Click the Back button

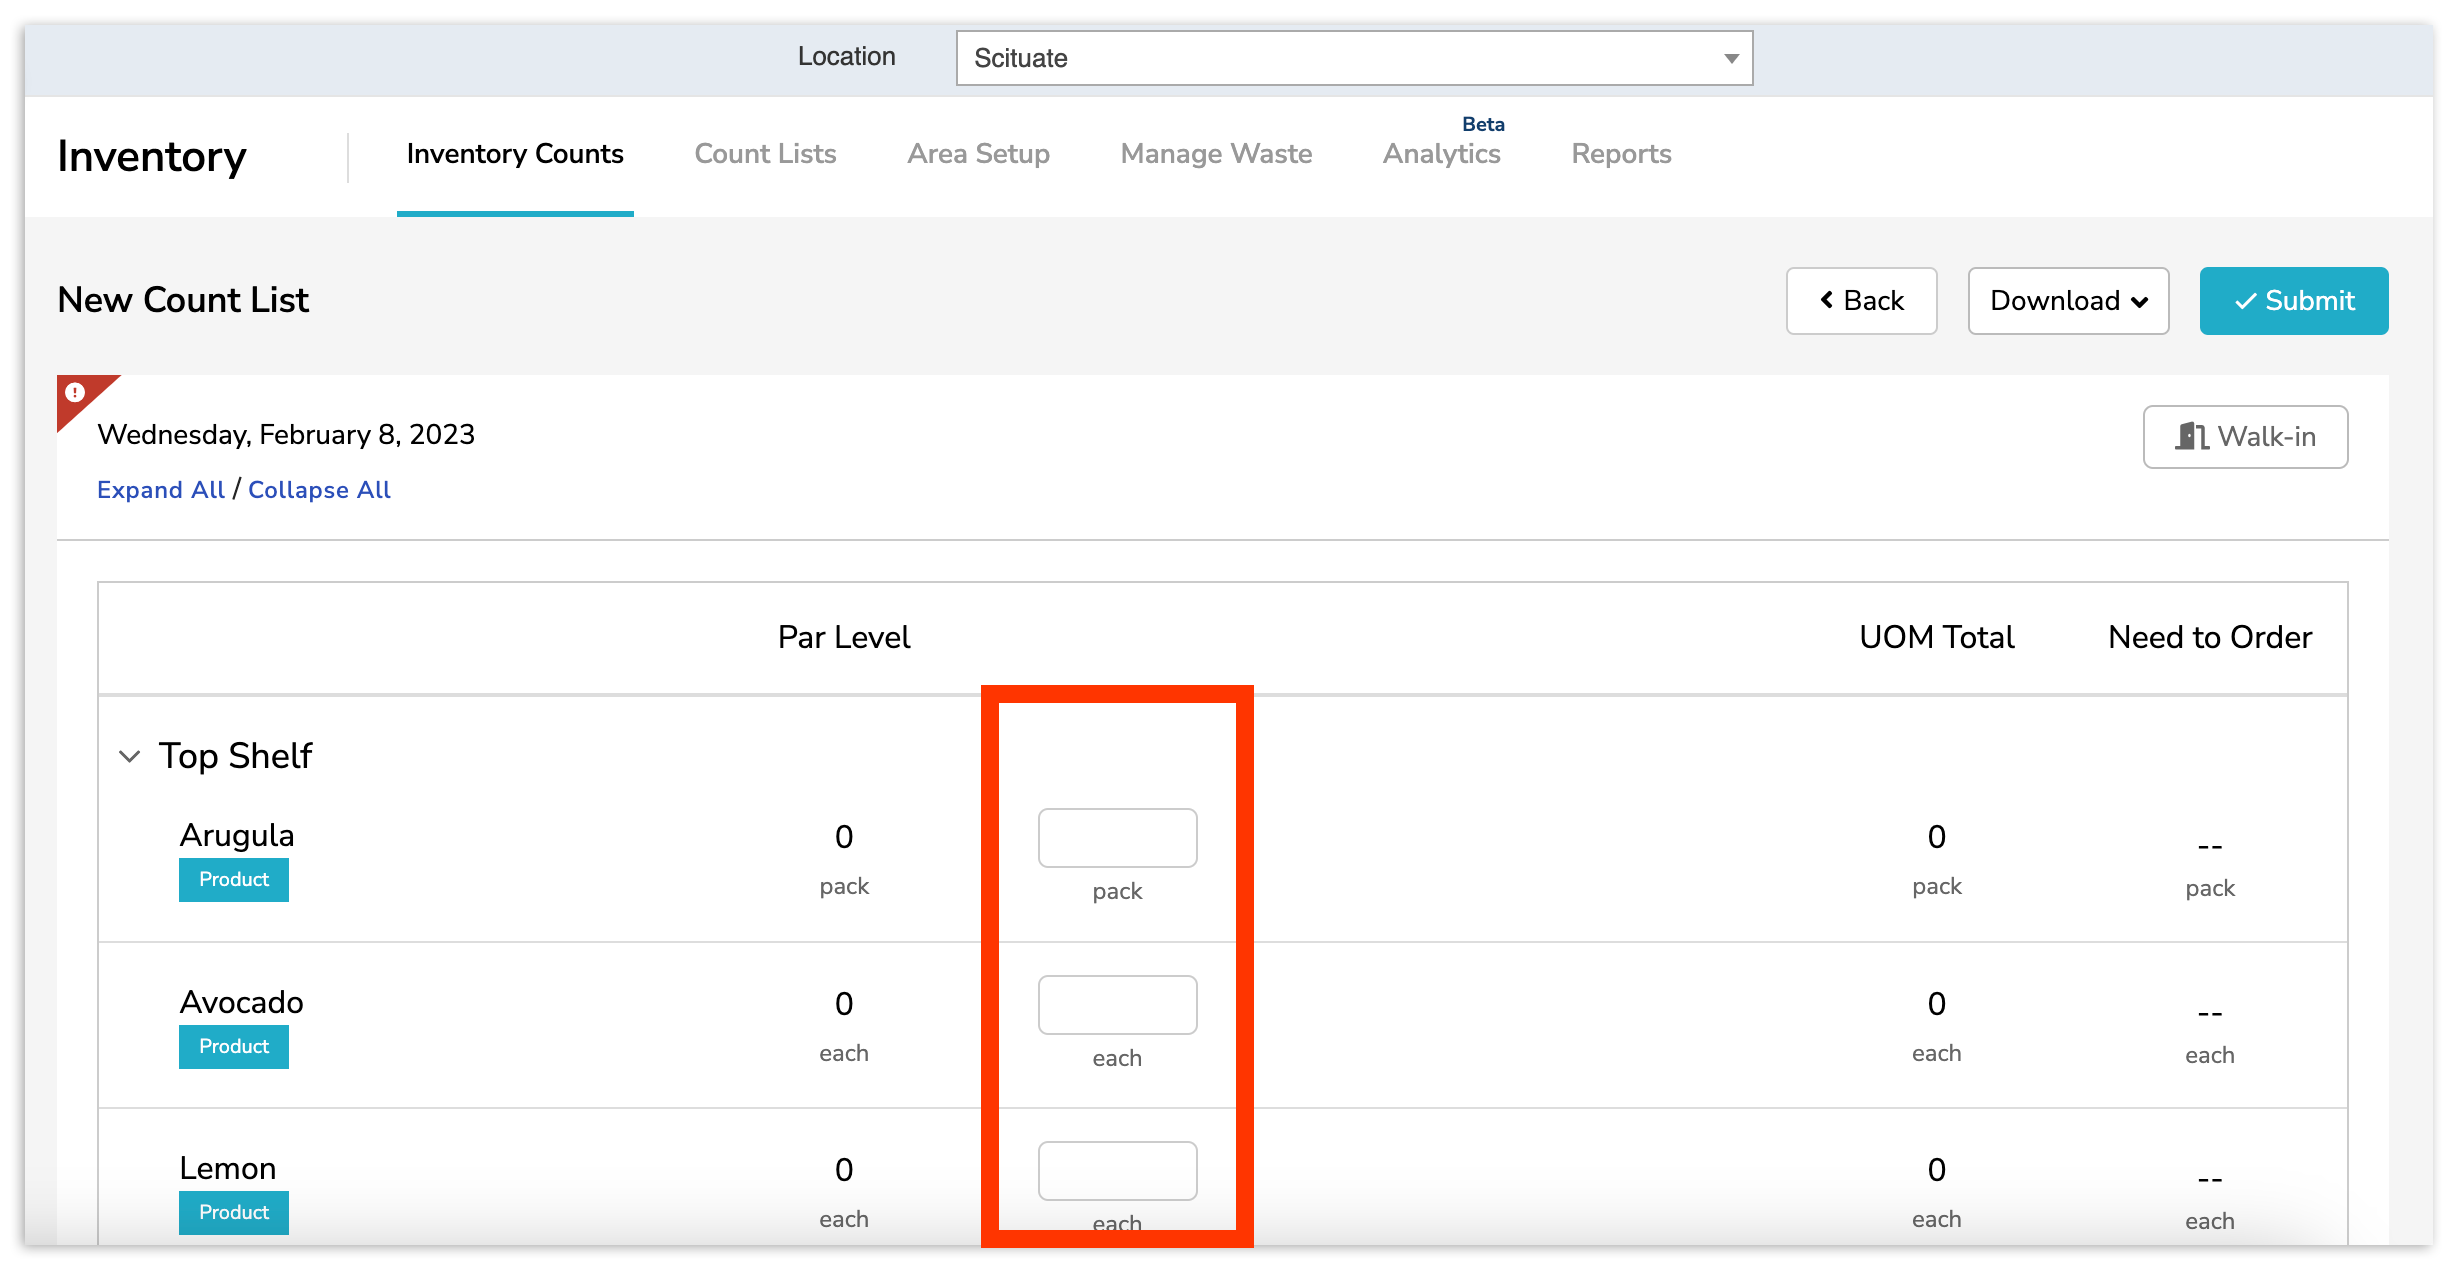pyautogui.click(x=1861, y=300)
